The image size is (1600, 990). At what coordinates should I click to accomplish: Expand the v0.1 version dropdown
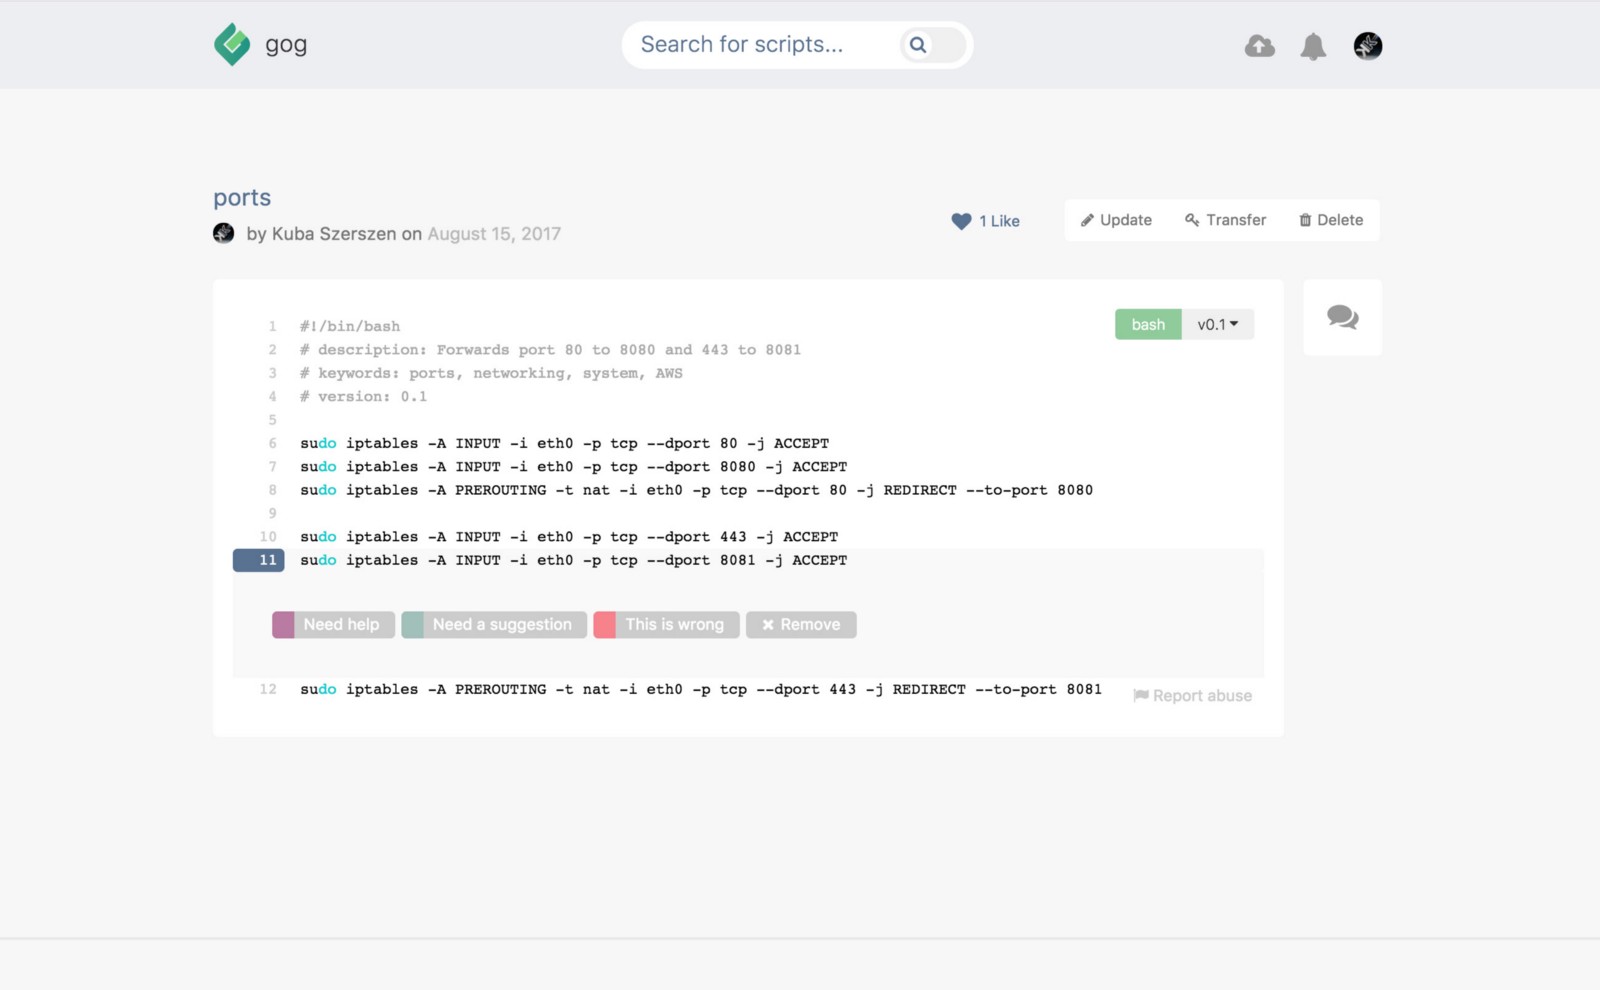(1218, 324)
